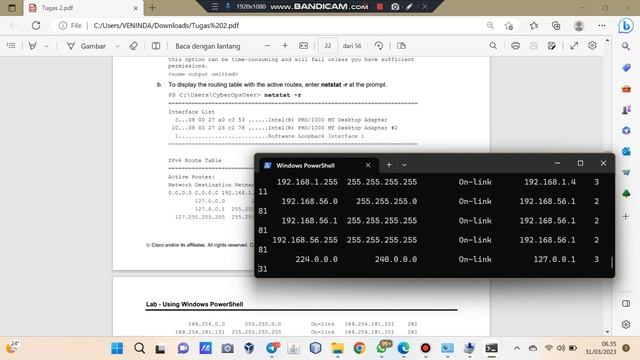Viewport: 640px width, 360px height.
Task: Enable Bandicam drawing pencil
Action: click(x=409, y=7)
